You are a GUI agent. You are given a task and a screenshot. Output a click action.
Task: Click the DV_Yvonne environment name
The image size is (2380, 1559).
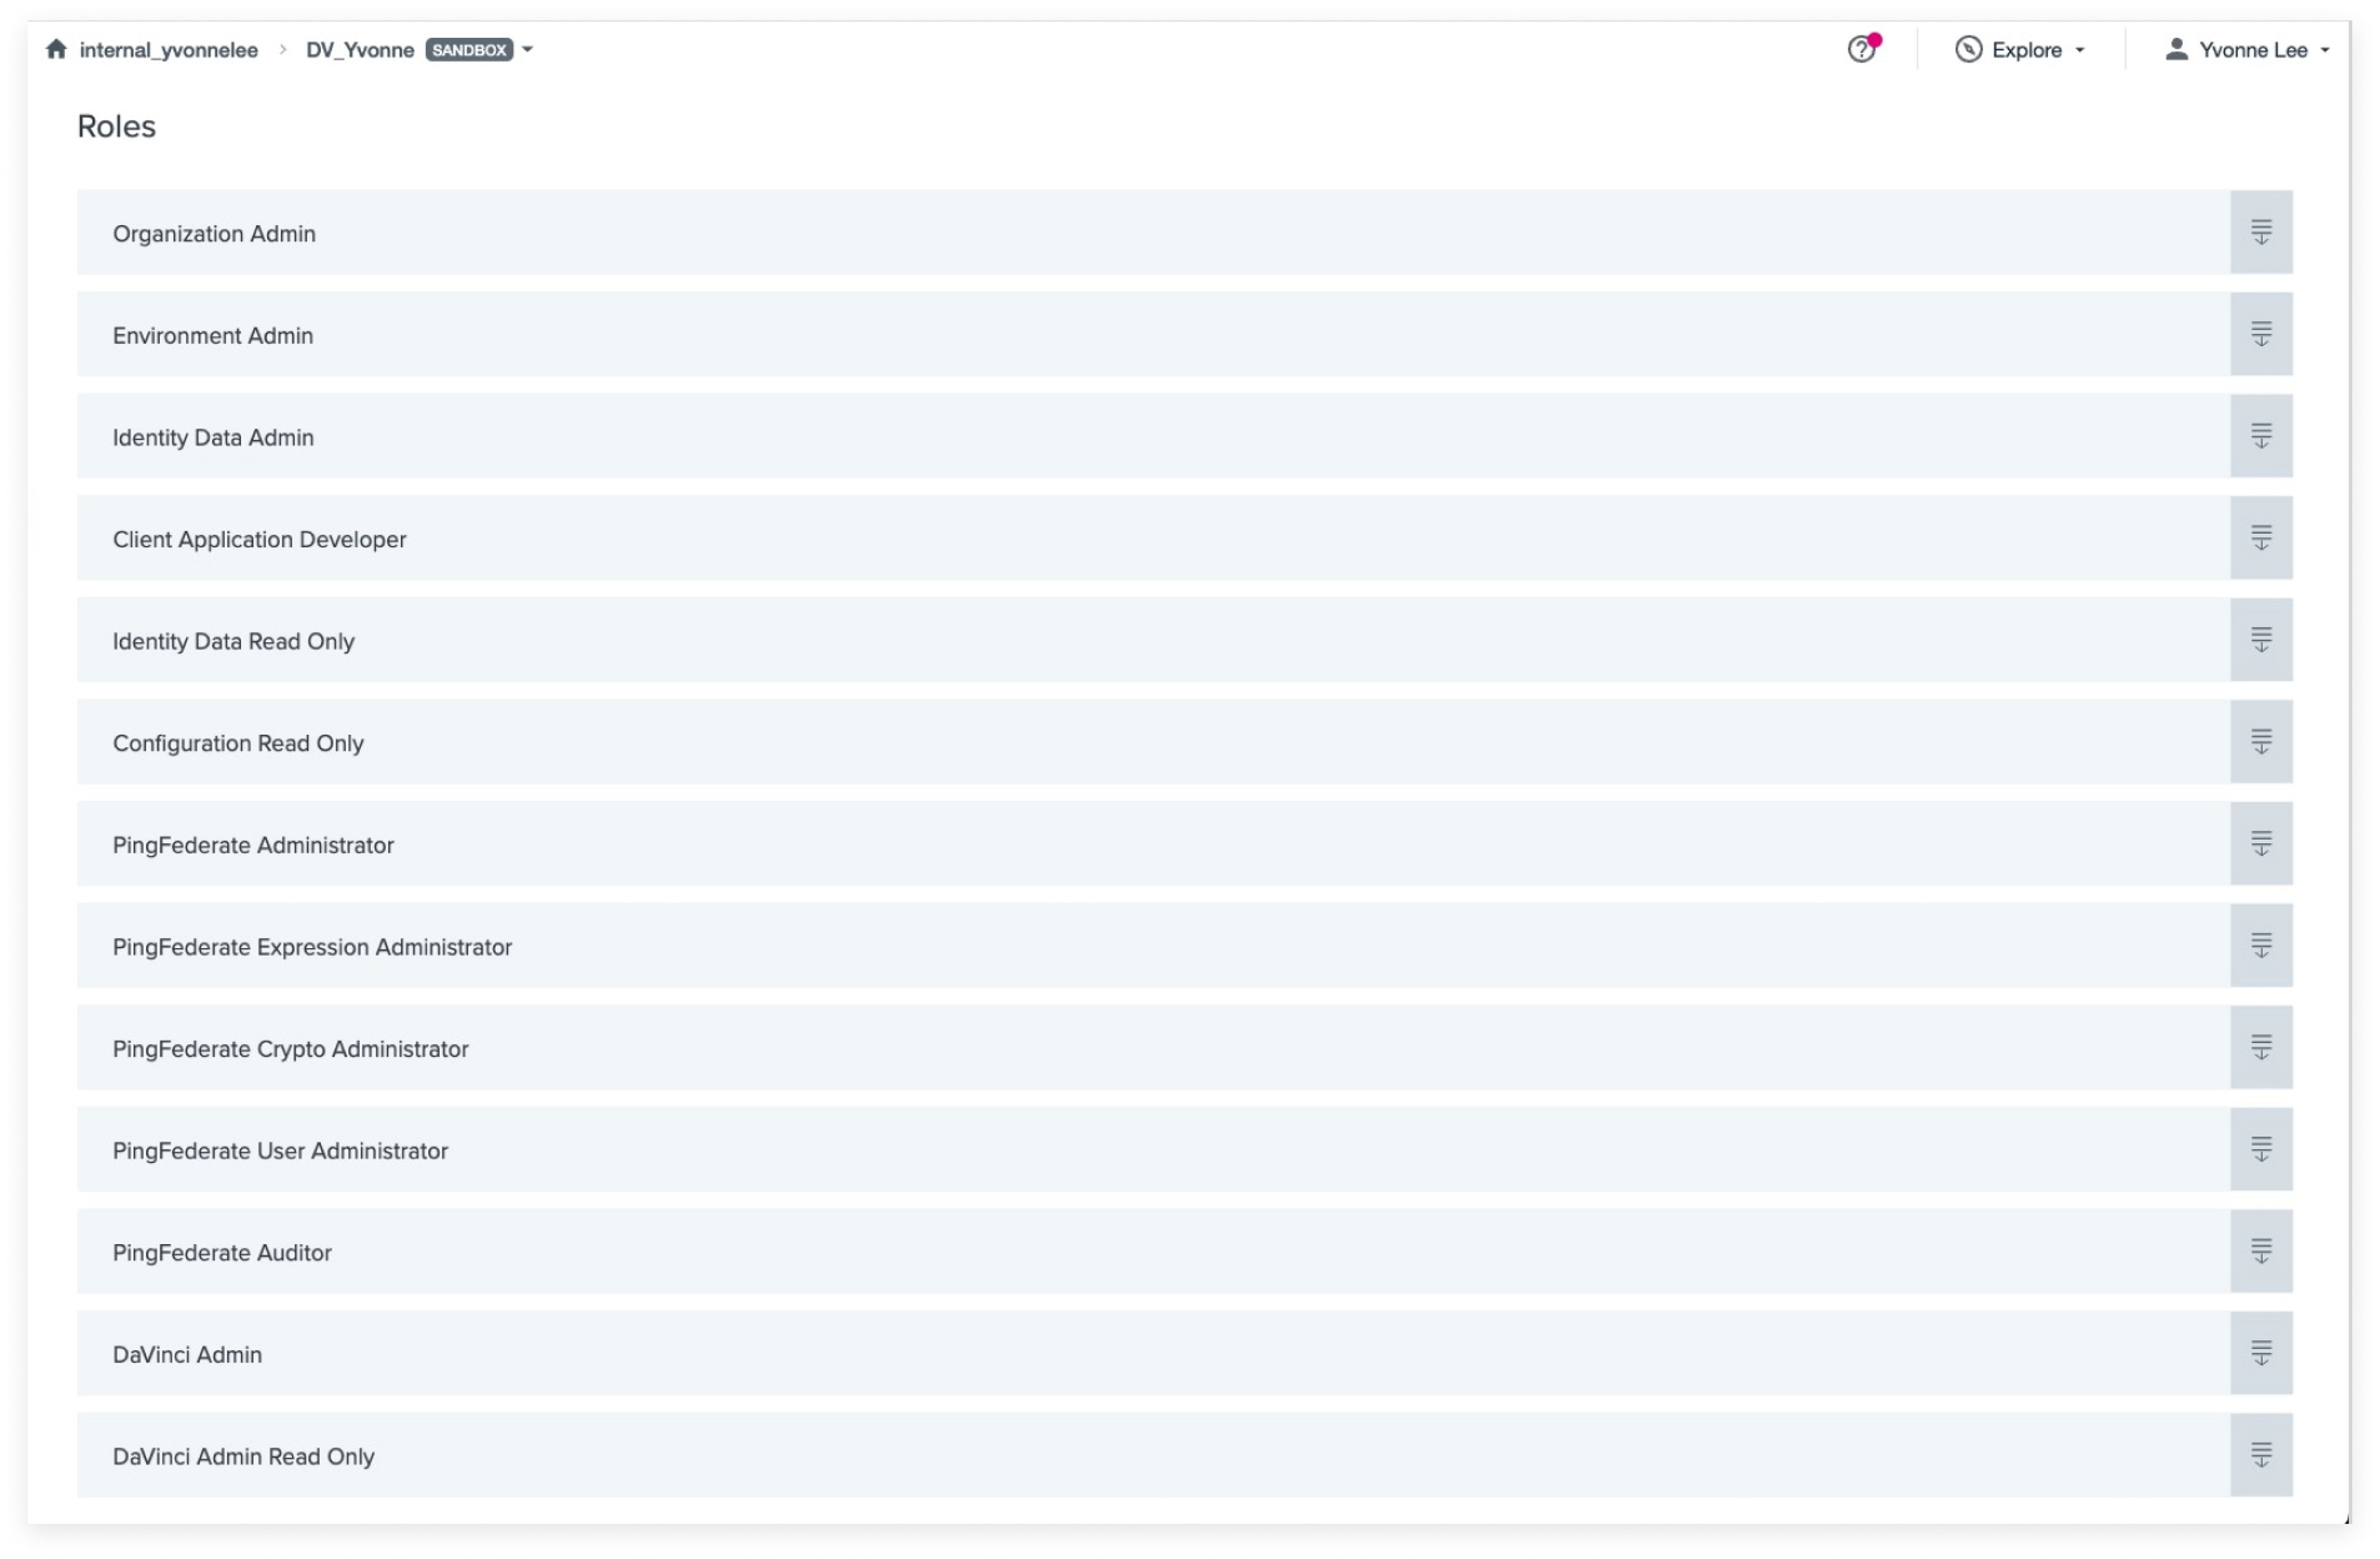click(x=360, y=50)
